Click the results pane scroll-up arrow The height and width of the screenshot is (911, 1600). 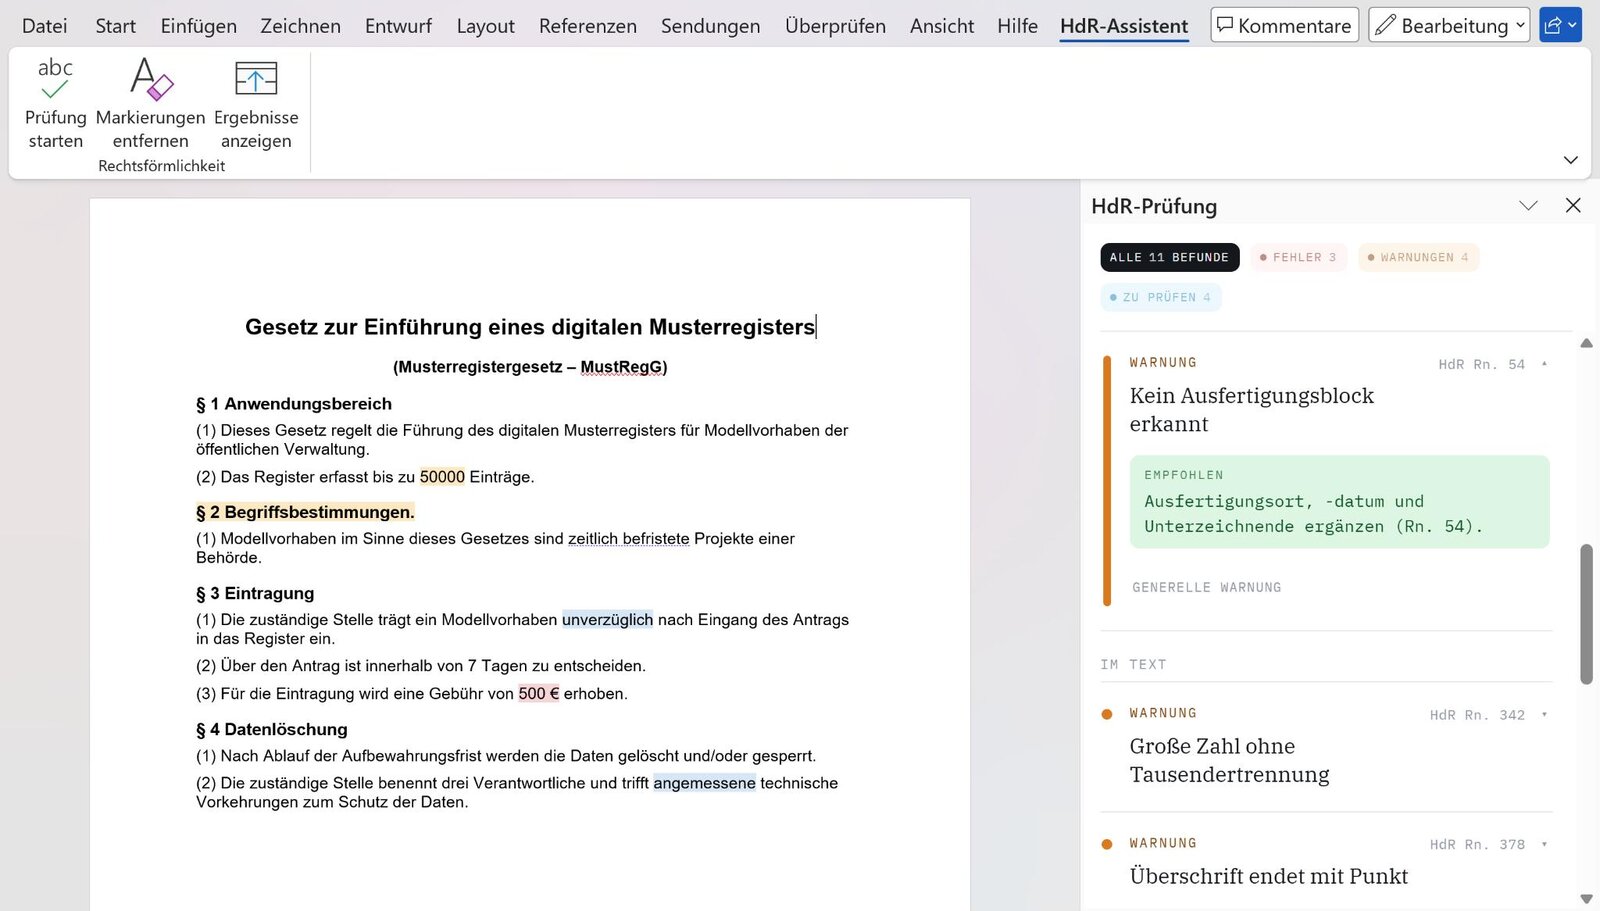click(x=1586, y=343)
